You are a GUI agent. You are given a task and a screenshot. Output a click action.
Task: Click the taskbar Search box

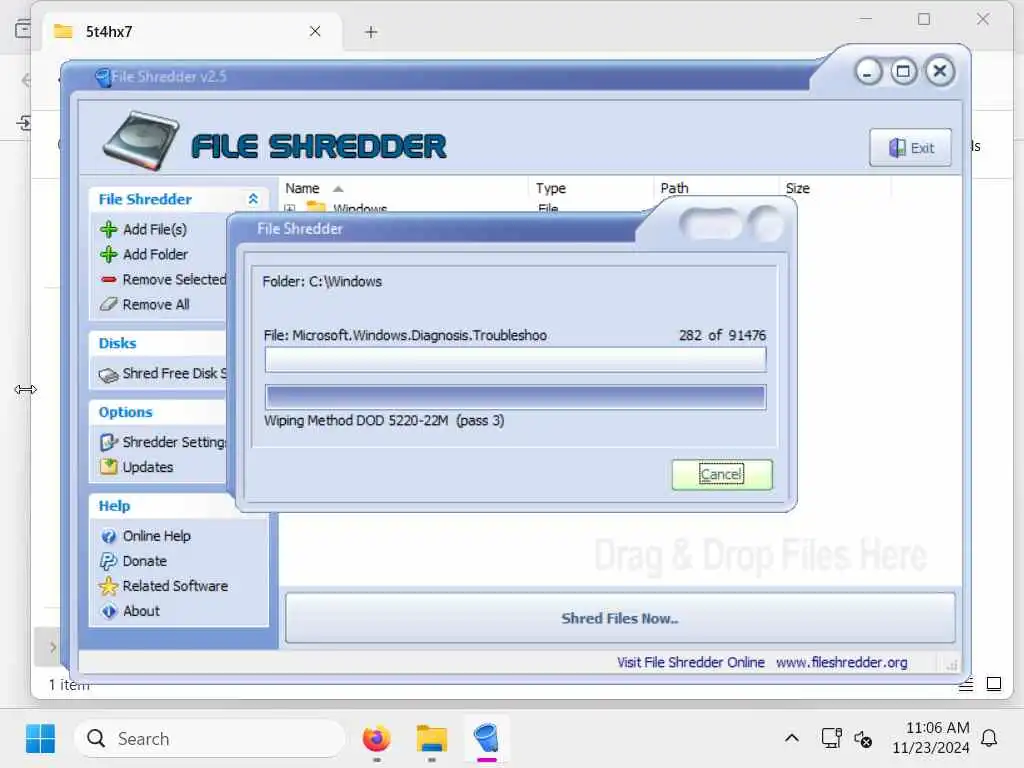[210, 739]
